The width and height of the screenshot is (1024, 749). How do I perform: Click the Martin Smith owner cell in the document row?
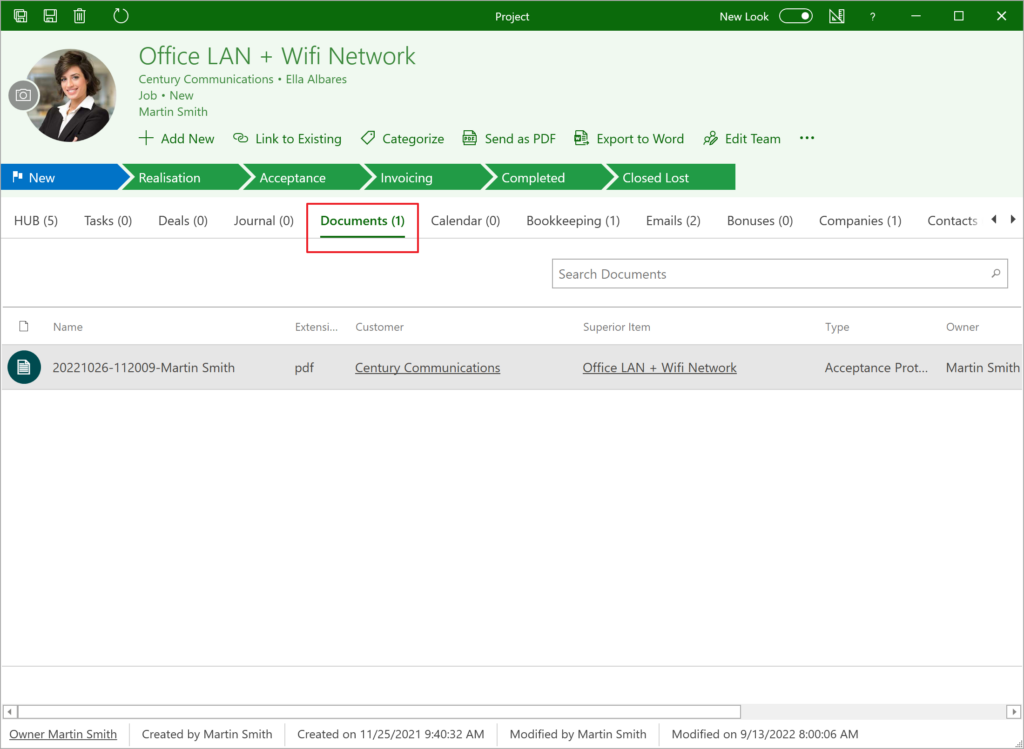(982, 368)
